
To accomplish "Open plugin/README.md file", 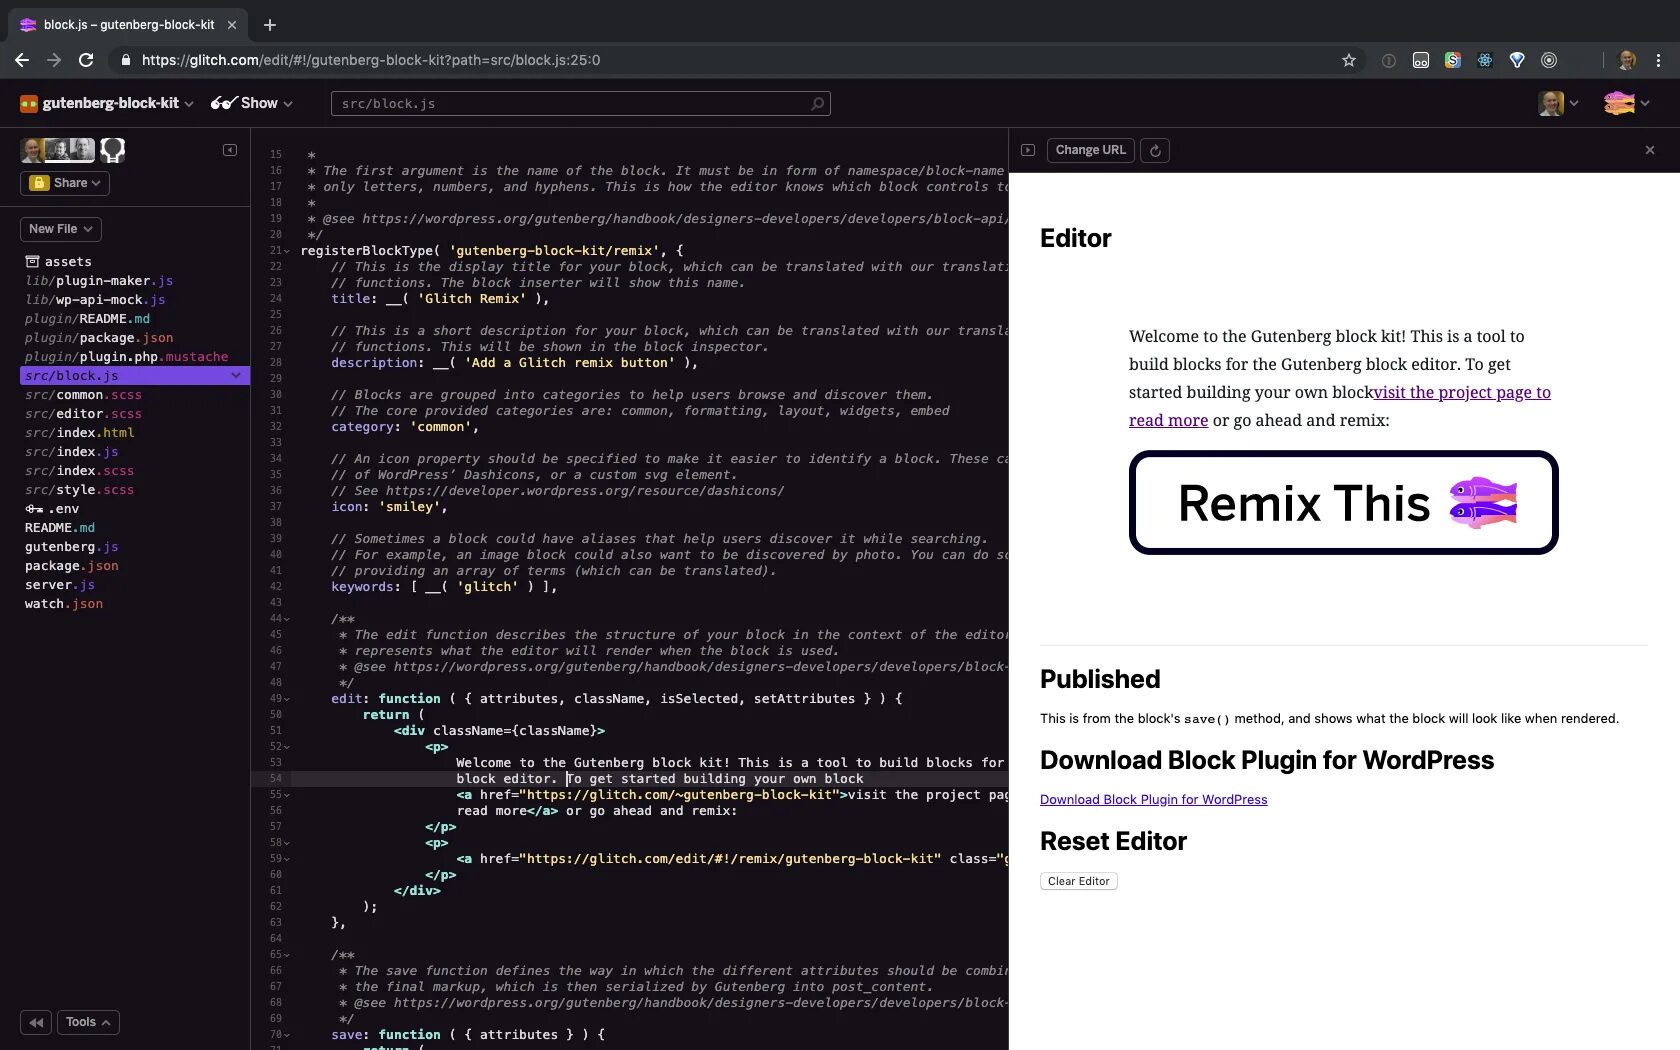I will point(87,319).
